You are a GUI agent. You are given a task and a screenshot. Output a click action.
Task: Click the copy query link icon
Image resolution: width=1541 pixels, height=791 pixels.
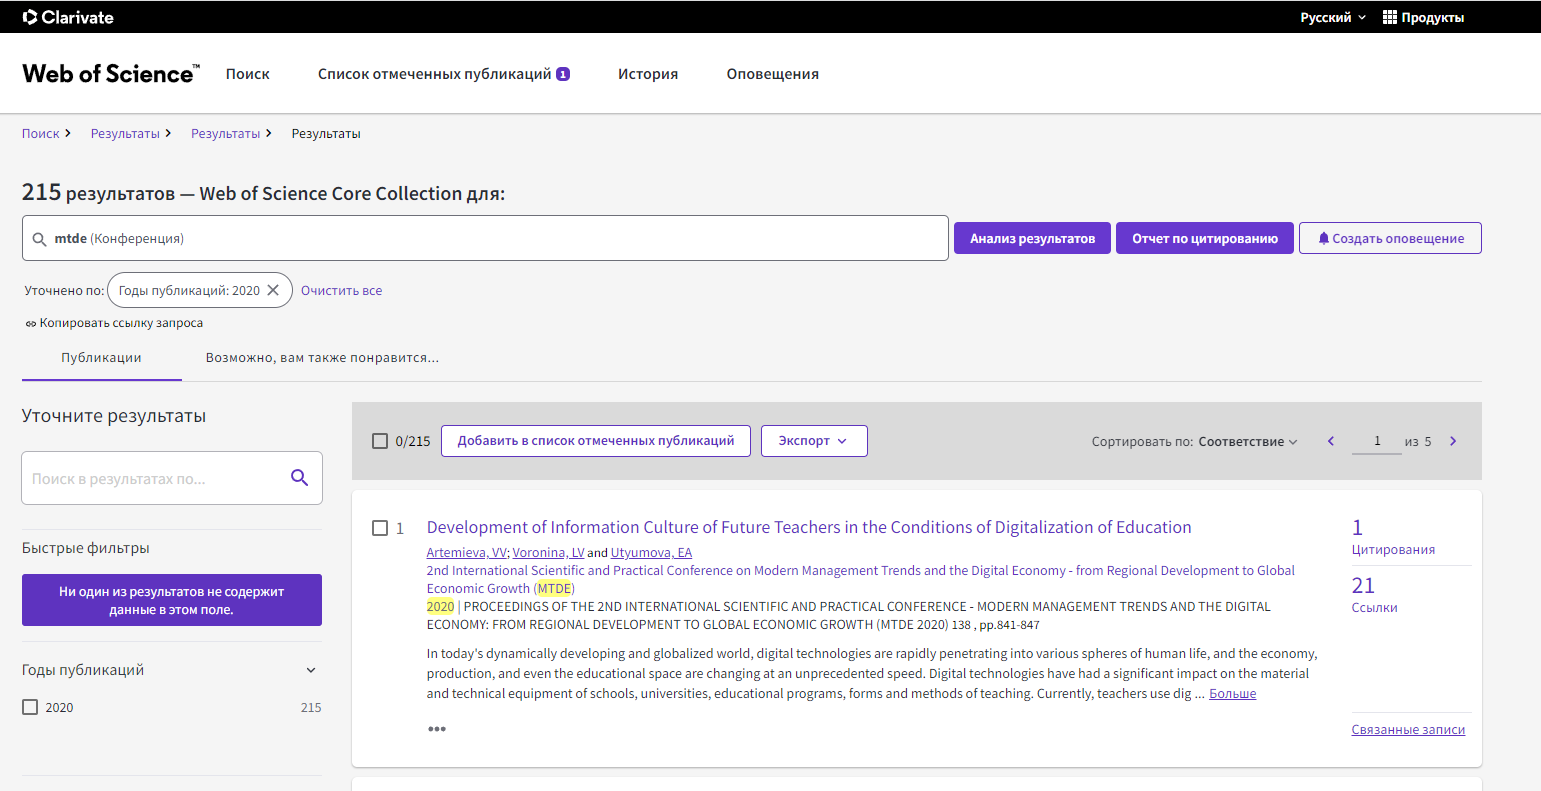31,323
